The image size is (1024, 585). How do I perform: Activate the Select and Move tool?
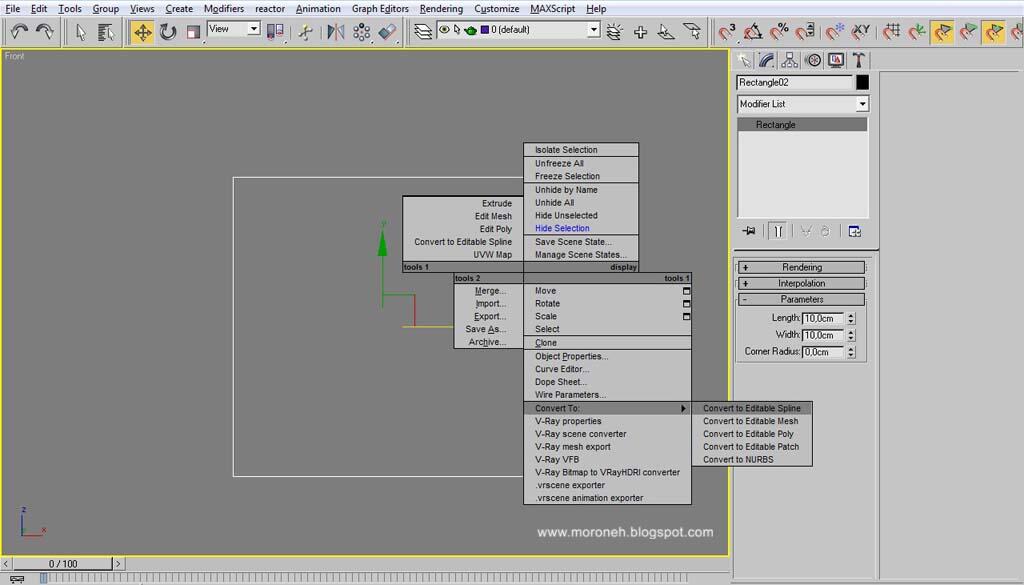pos(142,32)
